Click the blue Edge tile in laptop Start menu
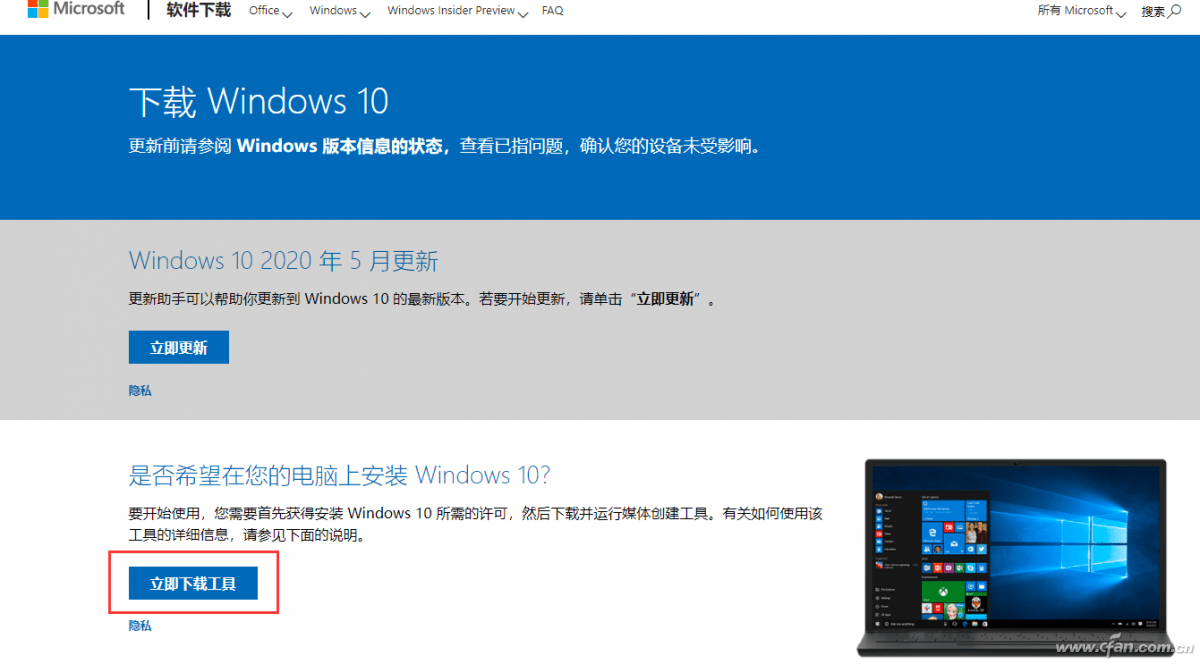Image resolution: width=1200 pixels, height=664 pixels. pos(932,535)
